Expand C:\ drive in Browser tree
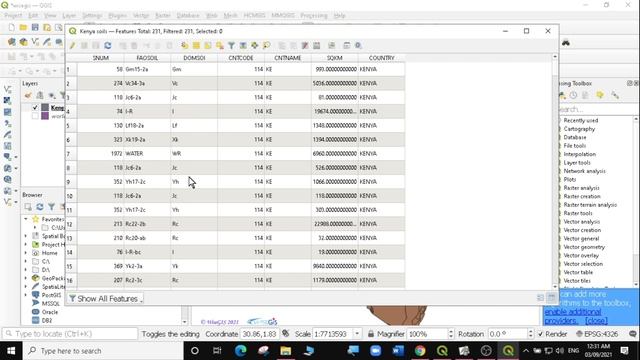The height and width of the screenshot is (360, 640). coord(26,261)
